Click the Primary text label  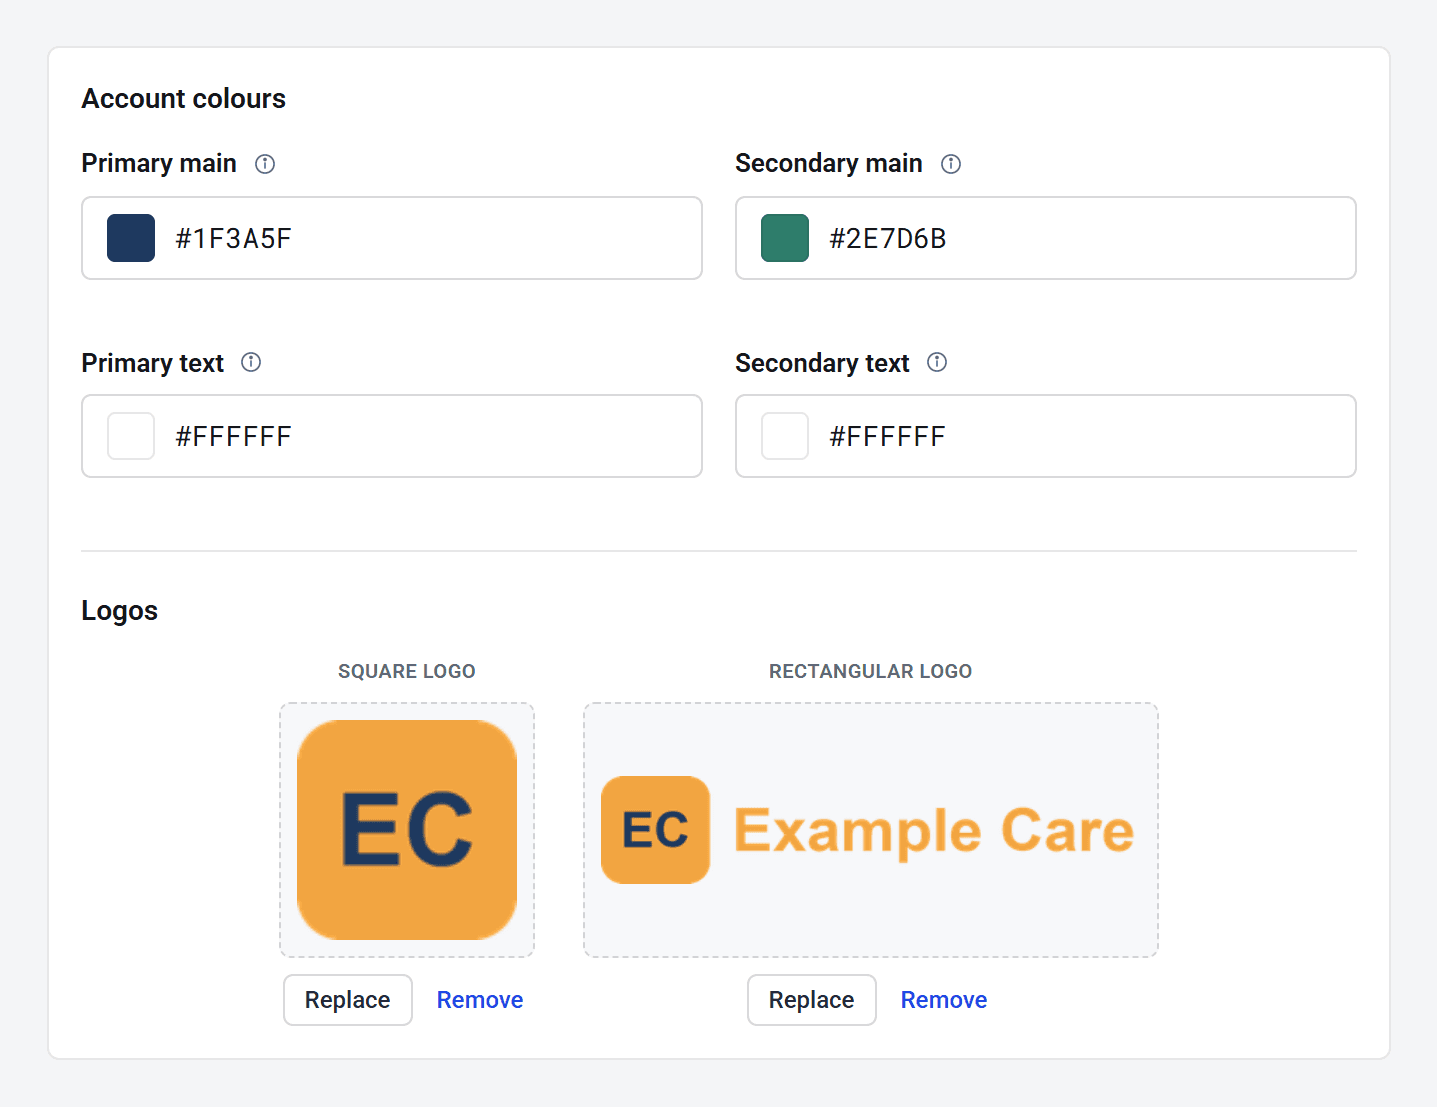tap(153, 363)
